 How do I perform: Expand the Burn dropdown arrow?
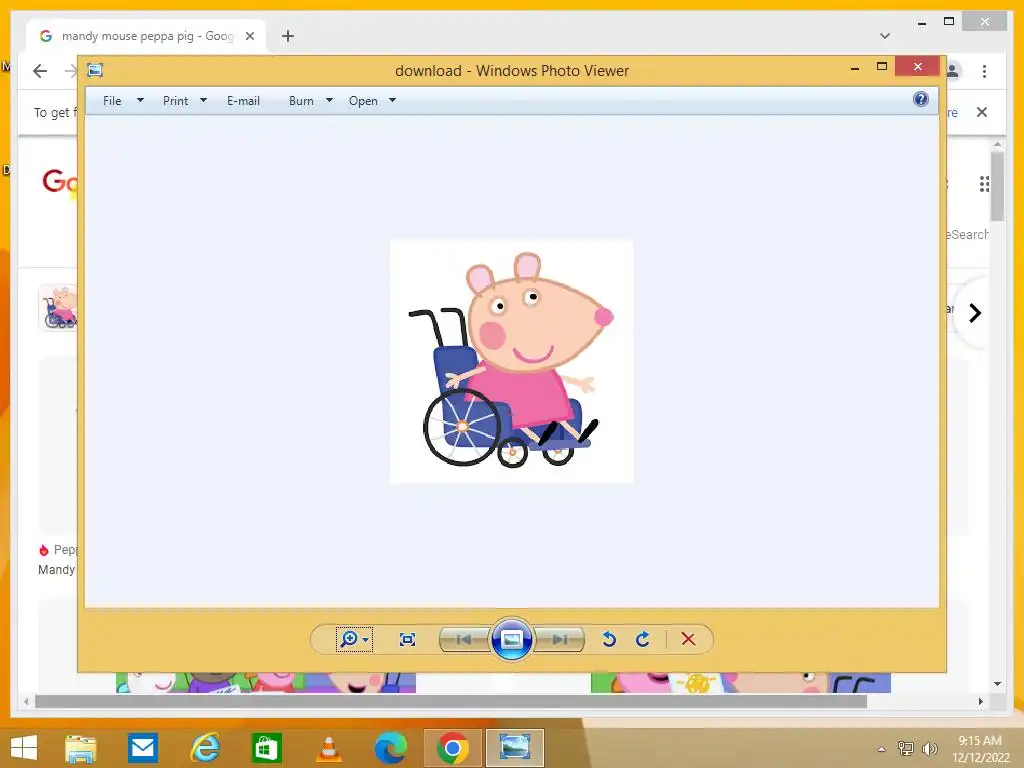point(329,101)
